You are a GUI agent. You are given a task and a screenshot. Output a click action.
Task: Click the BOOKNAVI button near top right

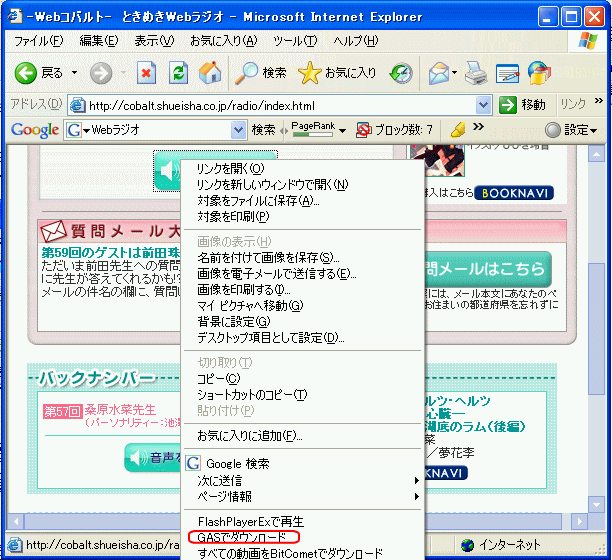coord(514,193)
